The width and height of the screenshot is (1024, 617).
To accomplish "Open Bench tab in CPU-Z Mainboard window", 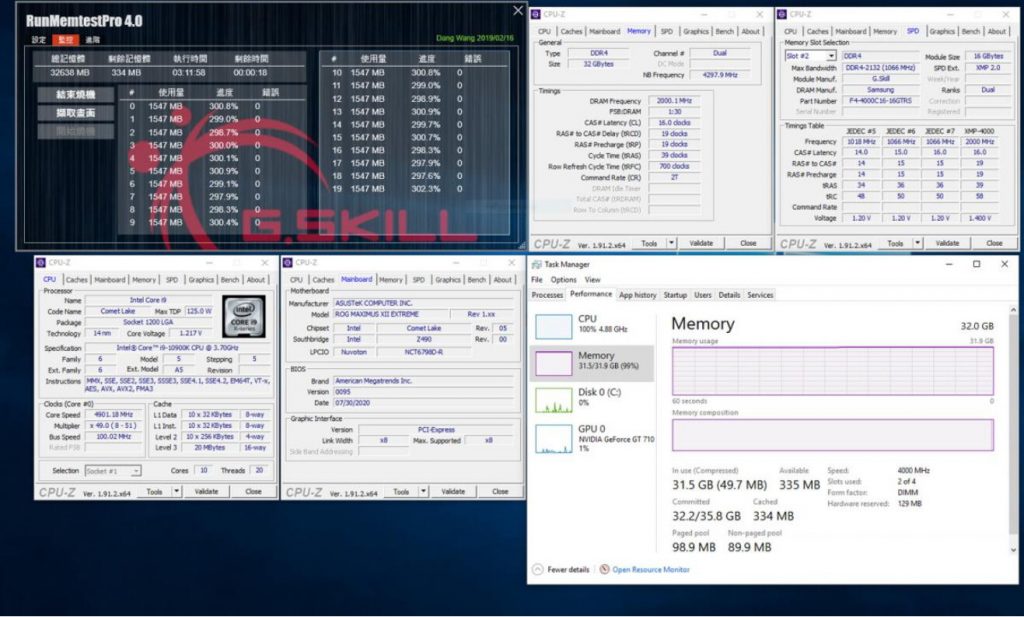I will tap(477, 279).
